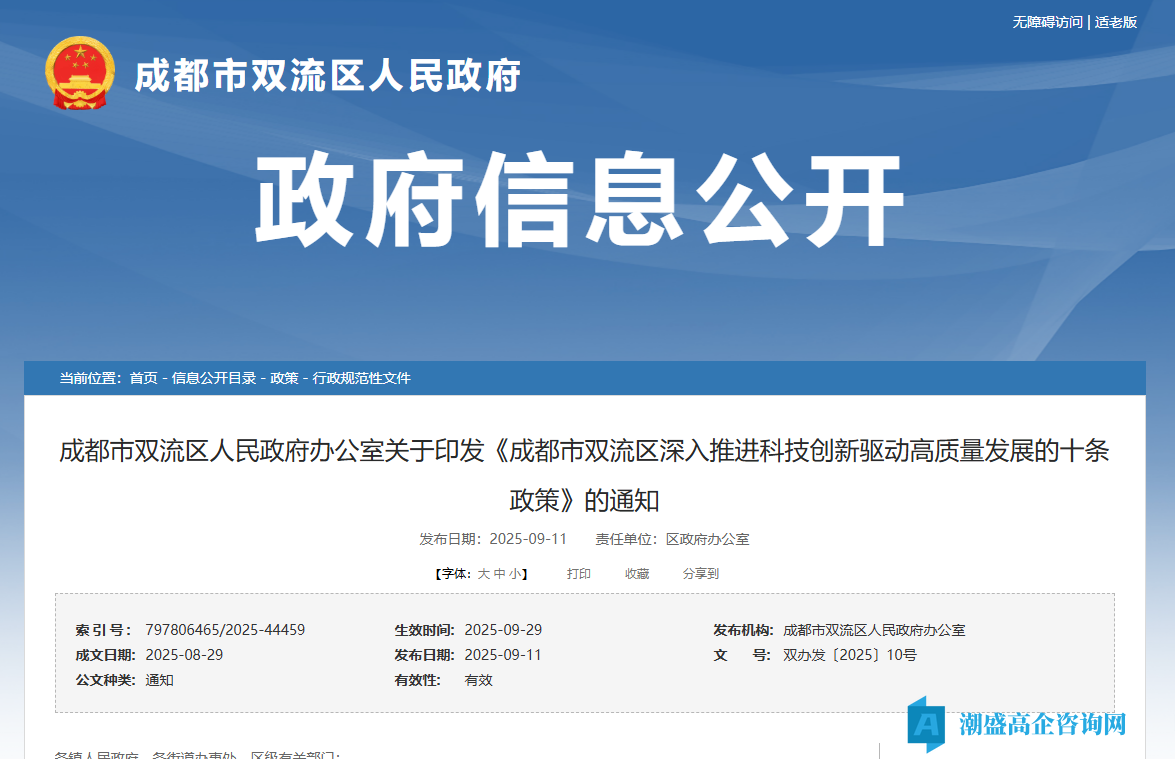Click the 打印 print function
Screen dimensions: 1175x759
click(579, 573)
